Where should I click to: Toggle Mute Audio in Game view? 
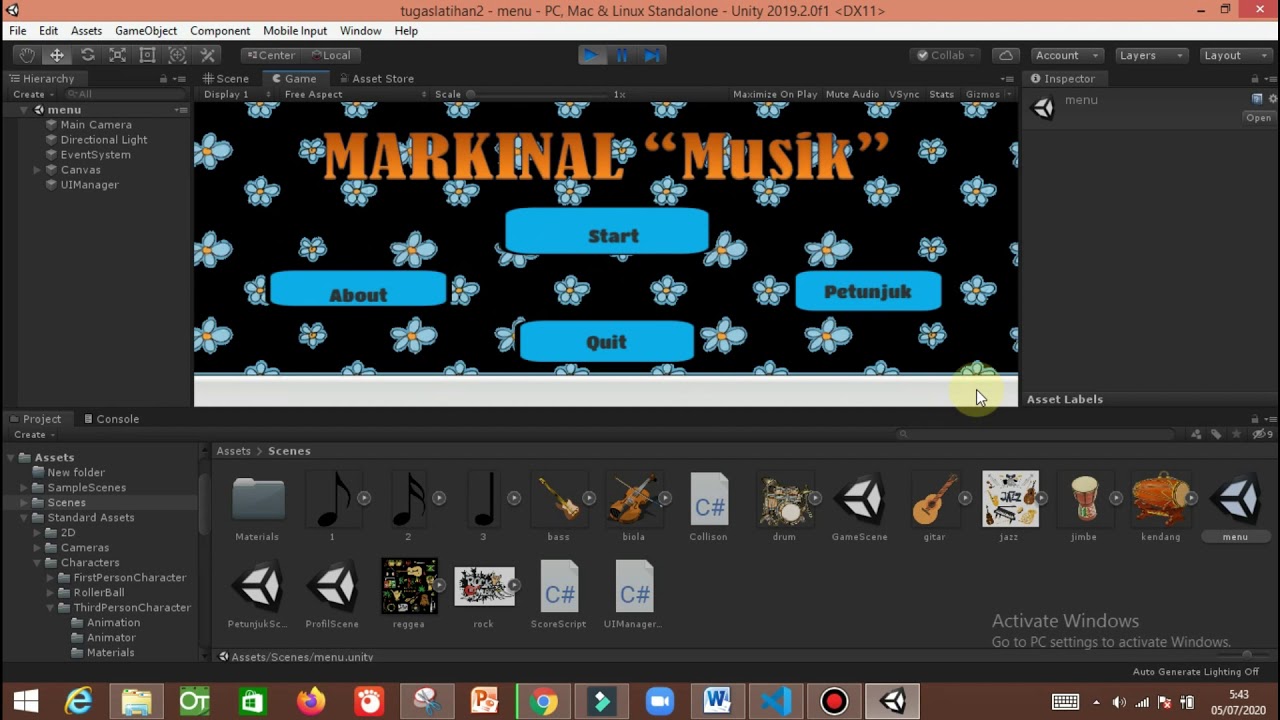coord(852,94)
